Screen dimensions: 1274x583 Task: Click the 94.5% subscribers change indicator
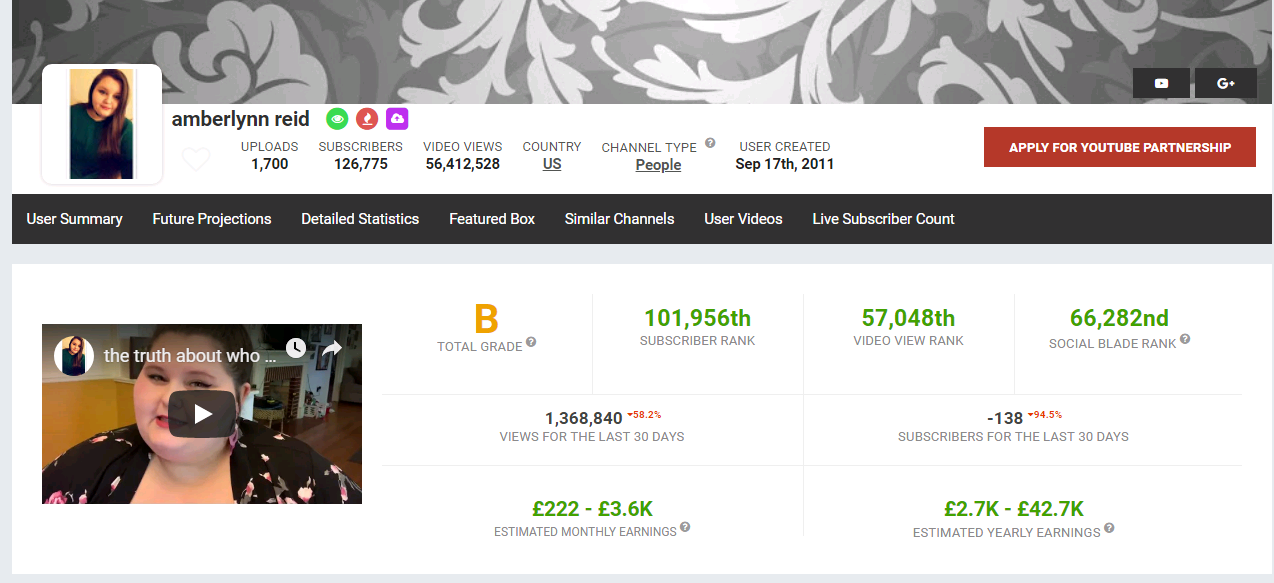tap(1044, 414)
